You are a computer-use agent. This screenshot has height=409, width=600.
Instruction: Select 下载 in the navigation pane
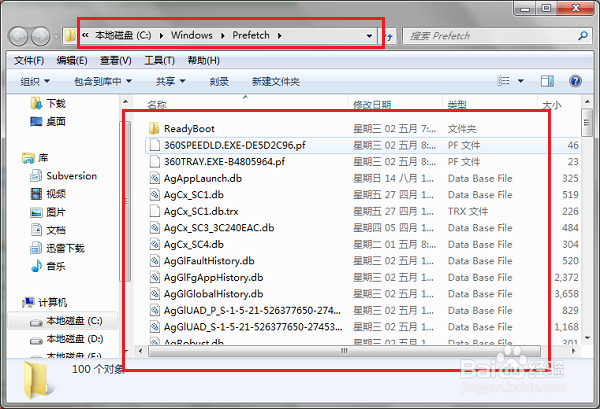click(x=48, y=103)
